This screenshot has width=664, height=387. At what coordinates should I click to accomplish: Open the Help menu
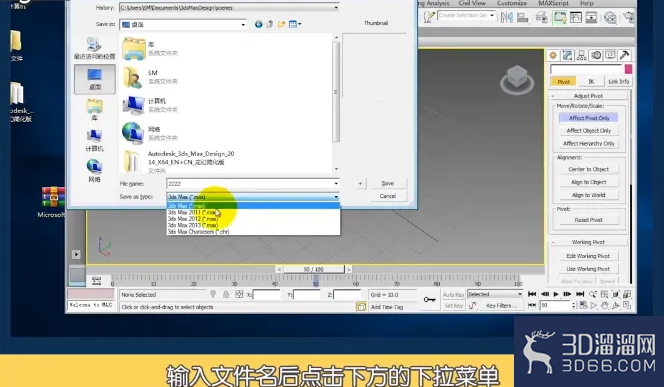click(x=587, y=3)
